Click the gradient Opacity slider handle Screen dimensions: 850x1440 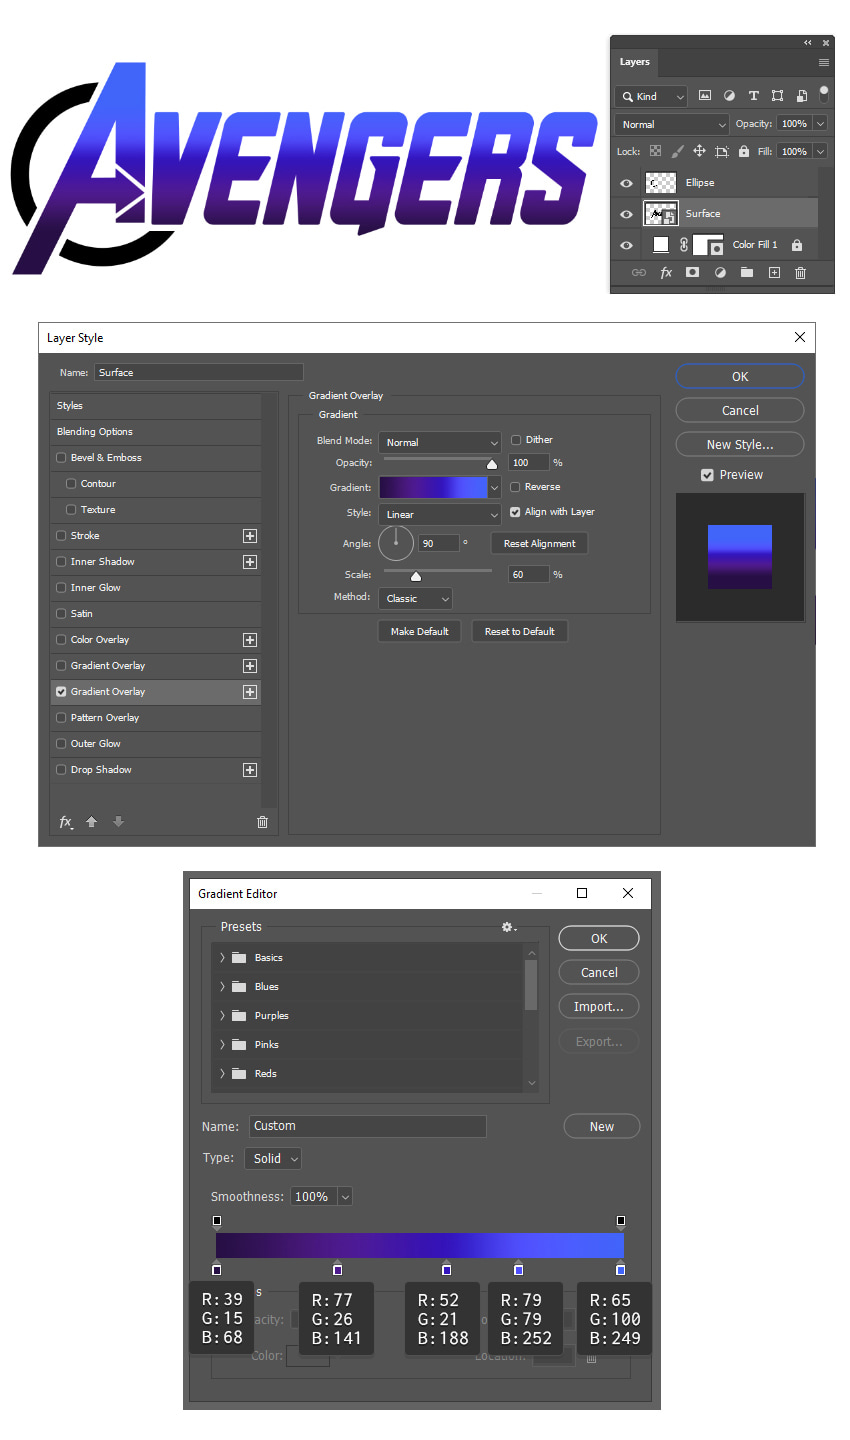pyautogui.click(x=492, y=464)
